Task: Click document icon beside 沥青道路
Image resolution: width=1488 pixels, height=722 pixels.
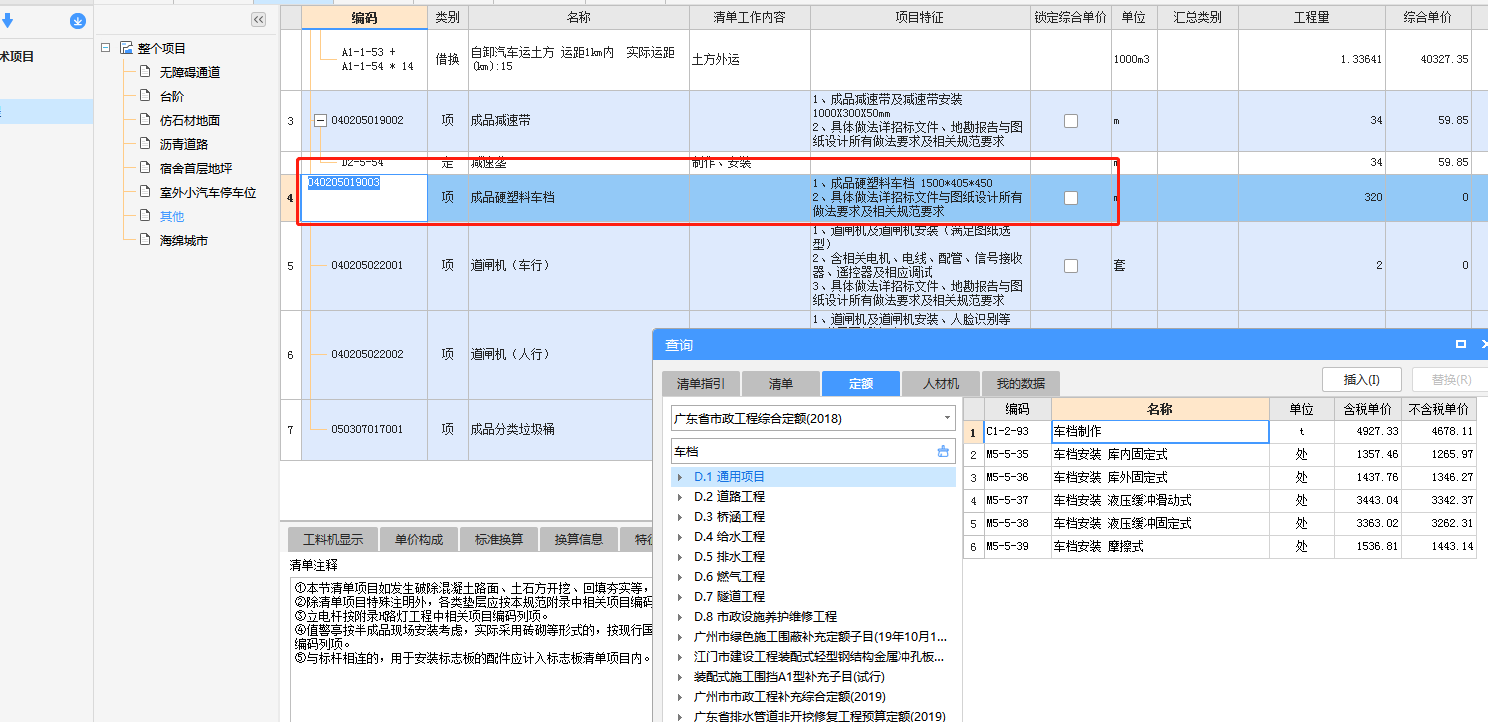Action: (145, 144)
